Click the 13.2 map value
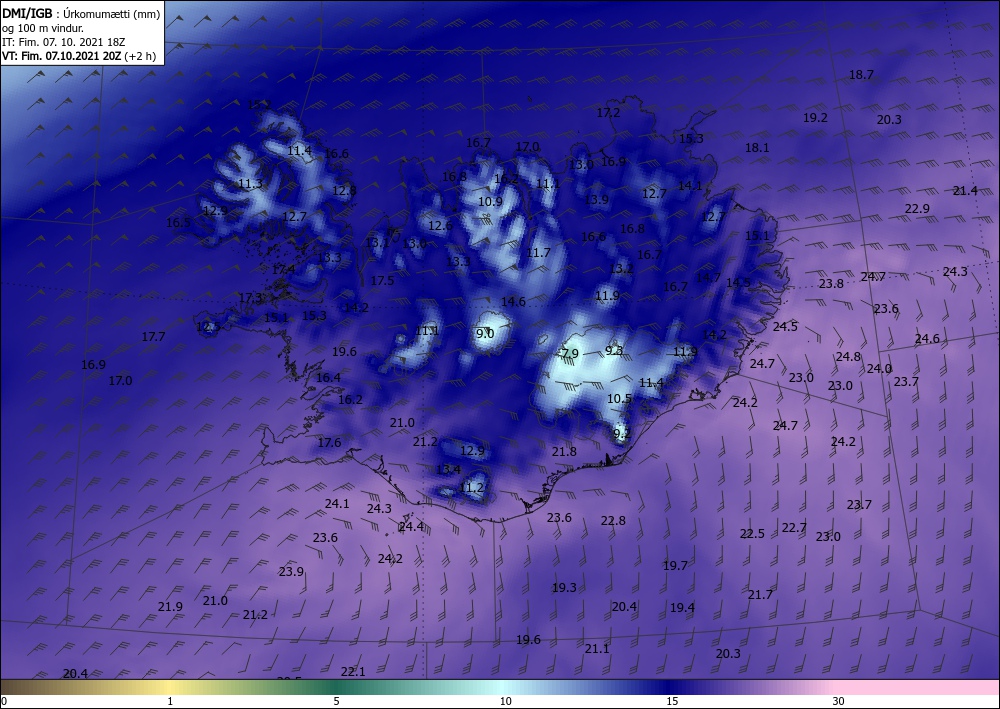The width and height of the screenshot is (1000, 709). tap(621, 268)
